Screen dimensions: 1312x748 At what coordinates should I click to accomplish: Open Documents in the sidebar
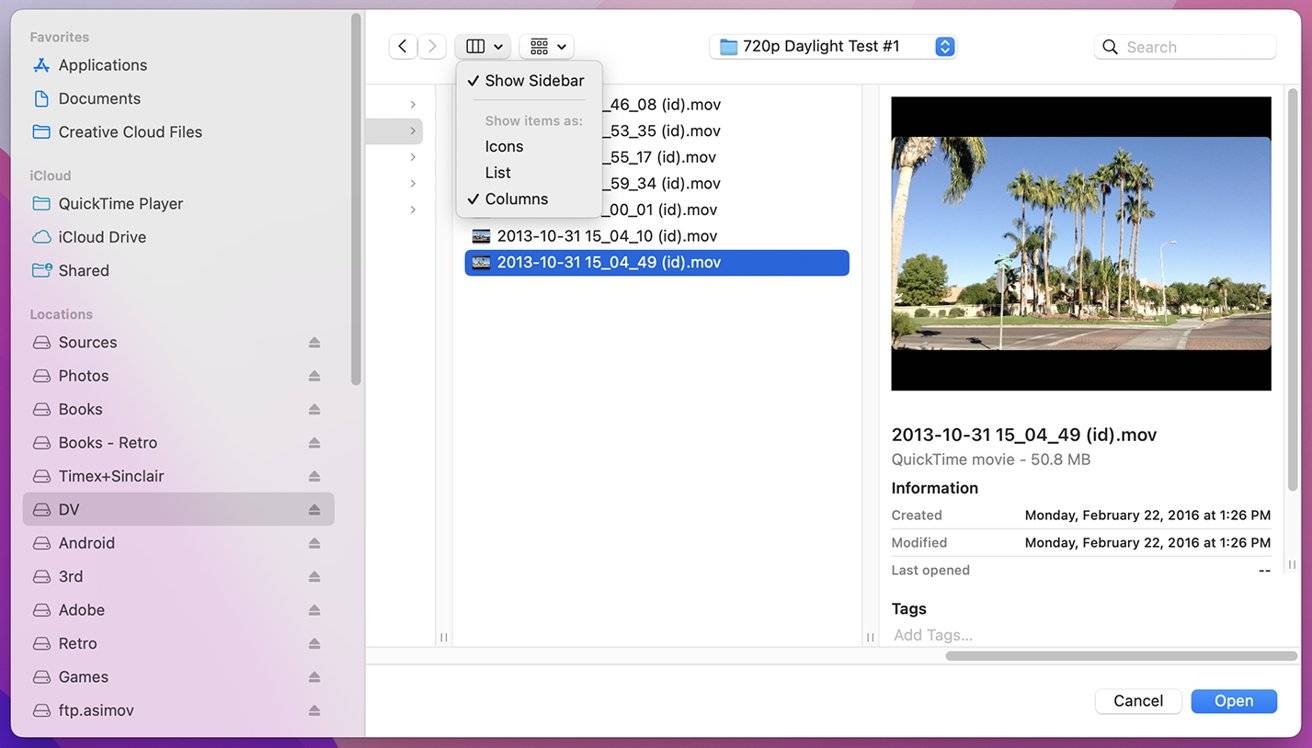tap(179, 98)
